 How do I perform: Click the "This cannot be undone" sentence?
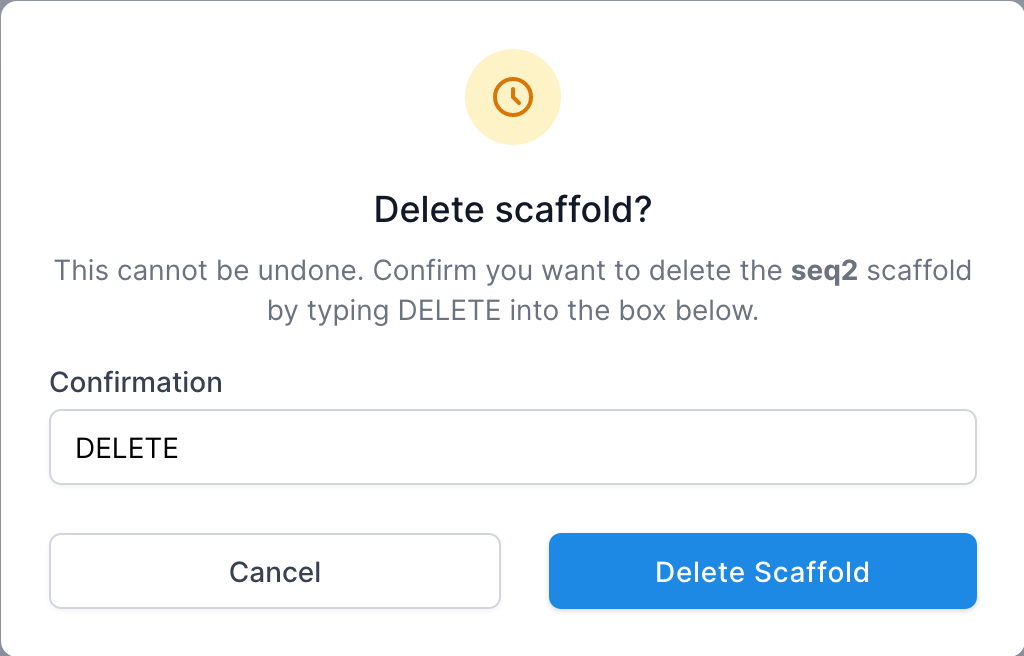click(x=208, y=271)
